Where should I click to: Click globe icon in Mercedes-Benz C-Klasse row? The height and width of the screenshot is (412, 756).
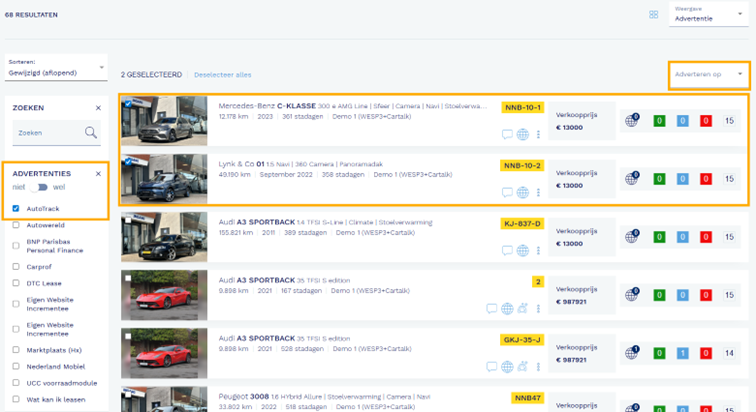pyautogui.click(x=523, y=134)
